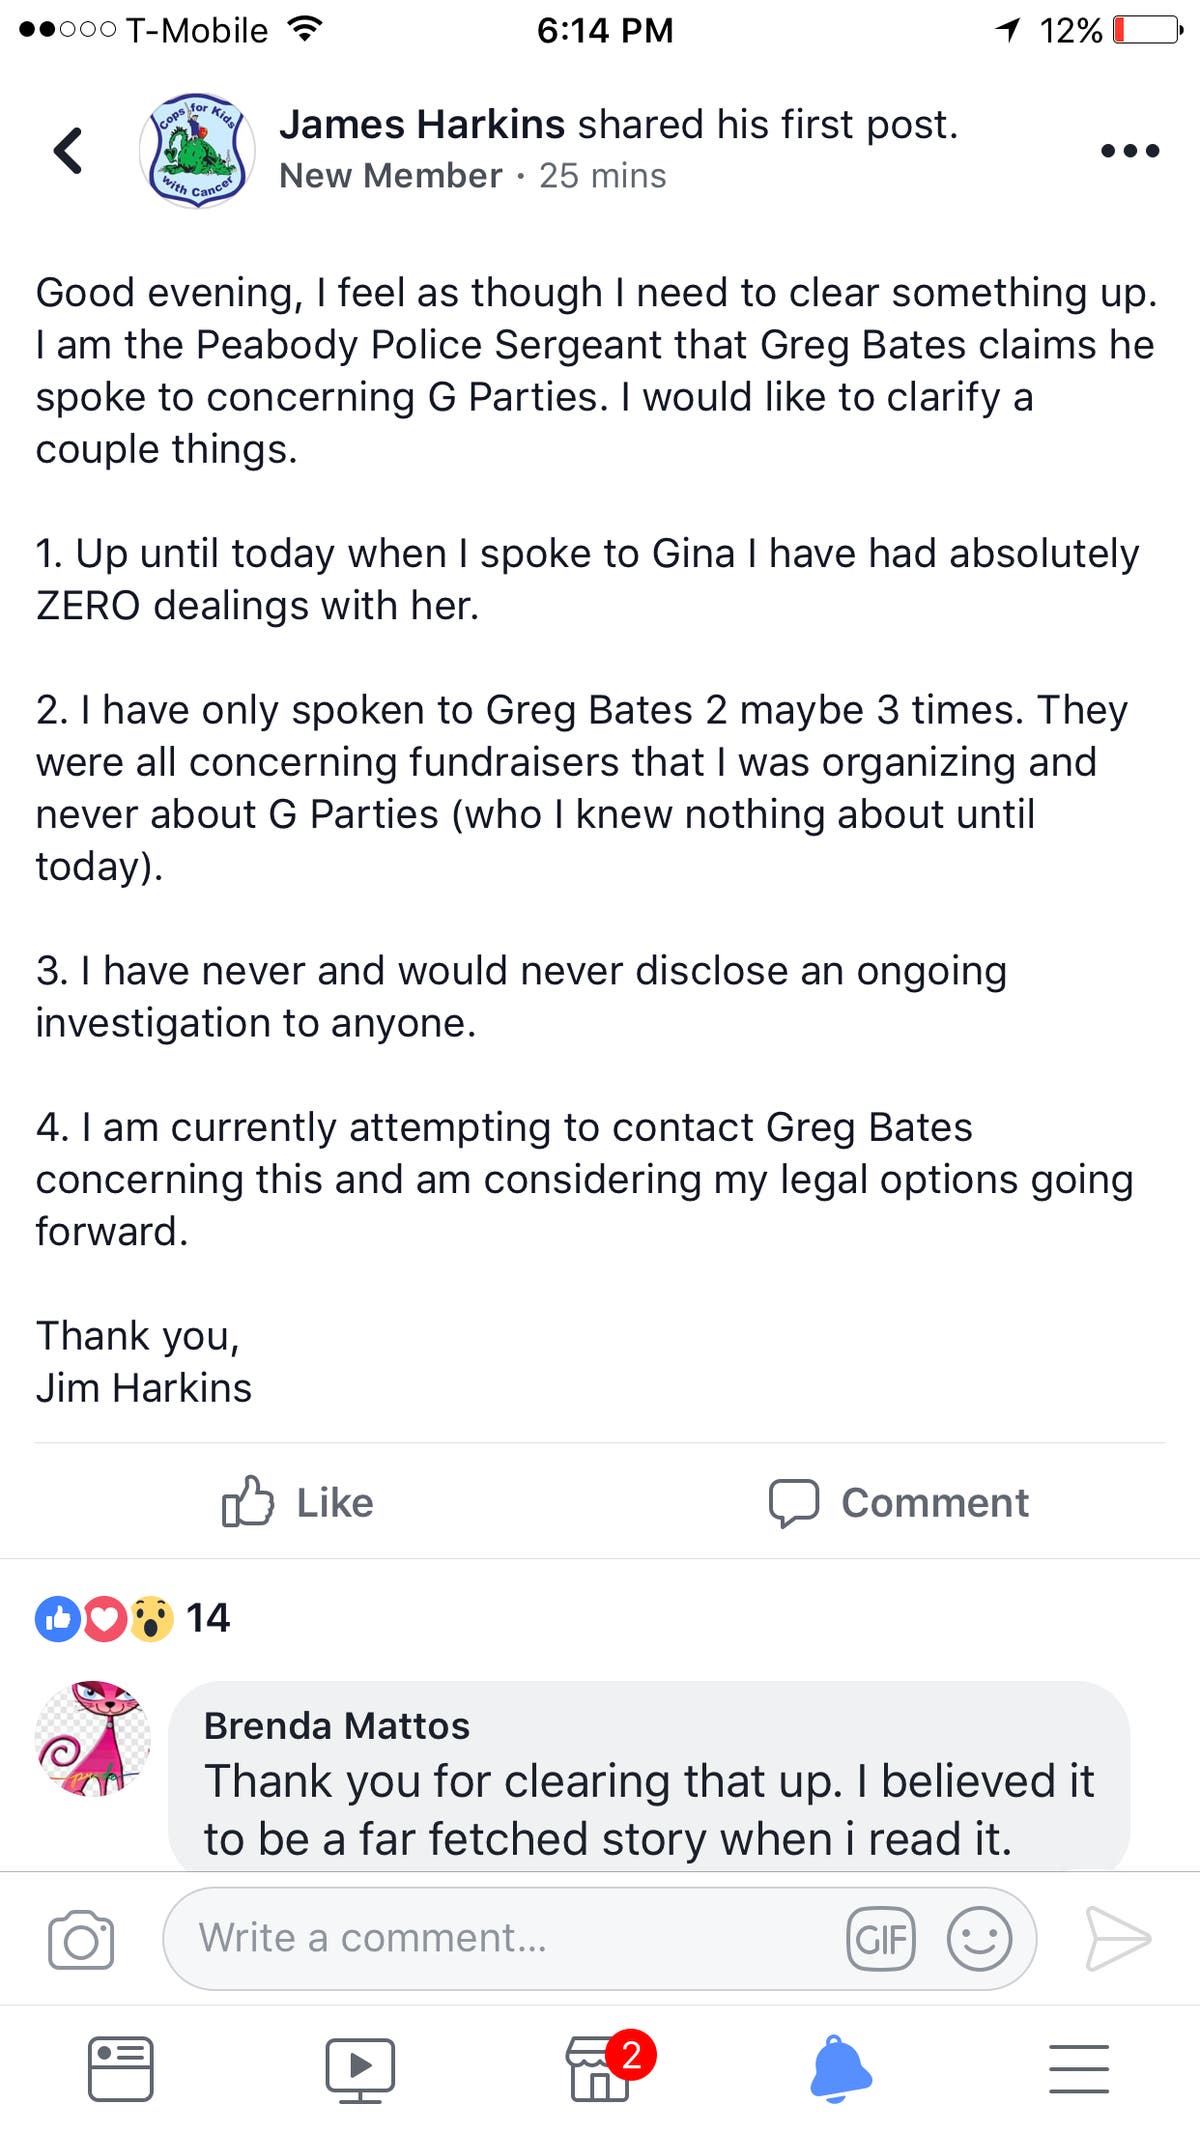
Task: Tap the back arrow icon
Action: click(x=68, y=151)
